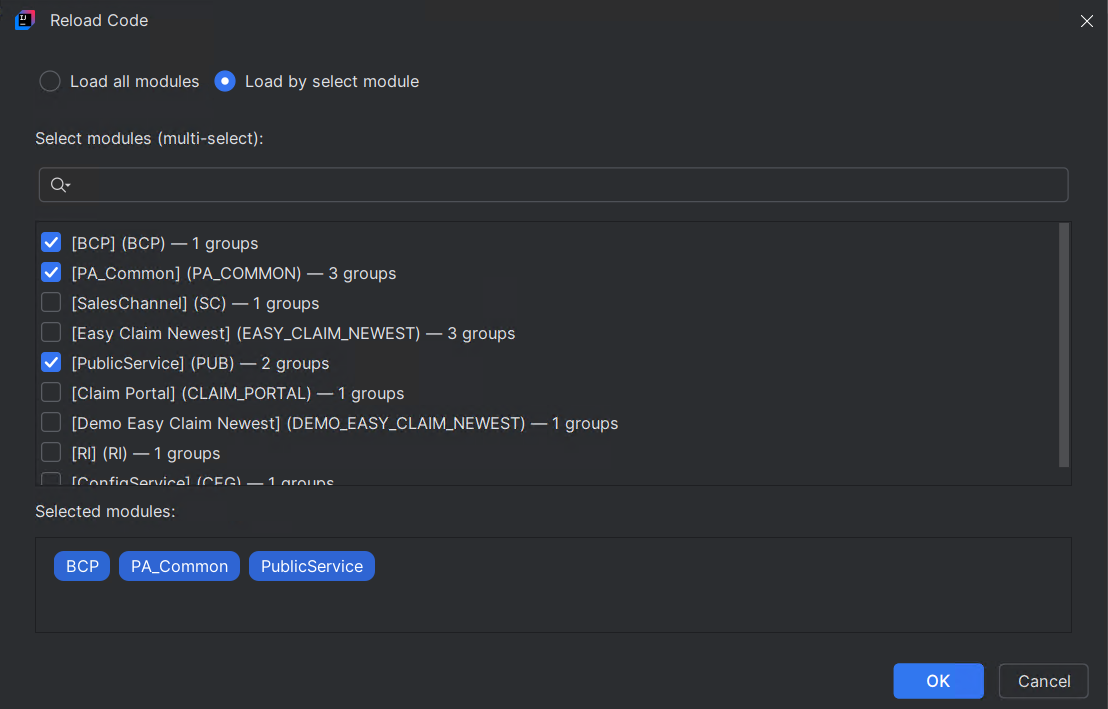Click text "[Easy Claim Newest] (EASY_CLAIM_NEWEST) — 3 groups"
The height and width of the screenshot is (709, 1108).
pyautogui.click(x=293, y=334)
